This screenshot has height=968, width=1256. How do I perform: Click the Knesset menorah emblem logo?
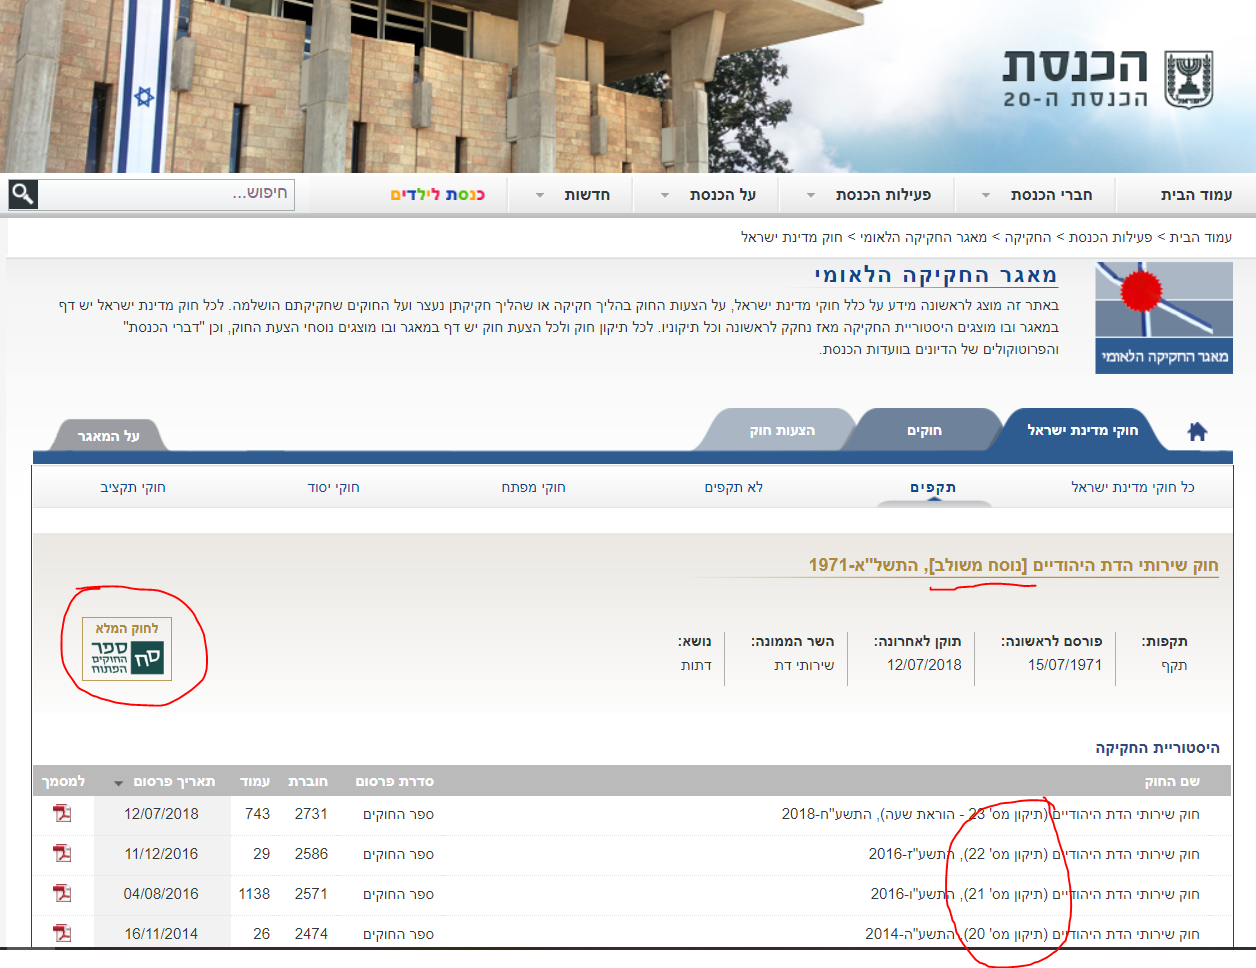click(1189, 80)
